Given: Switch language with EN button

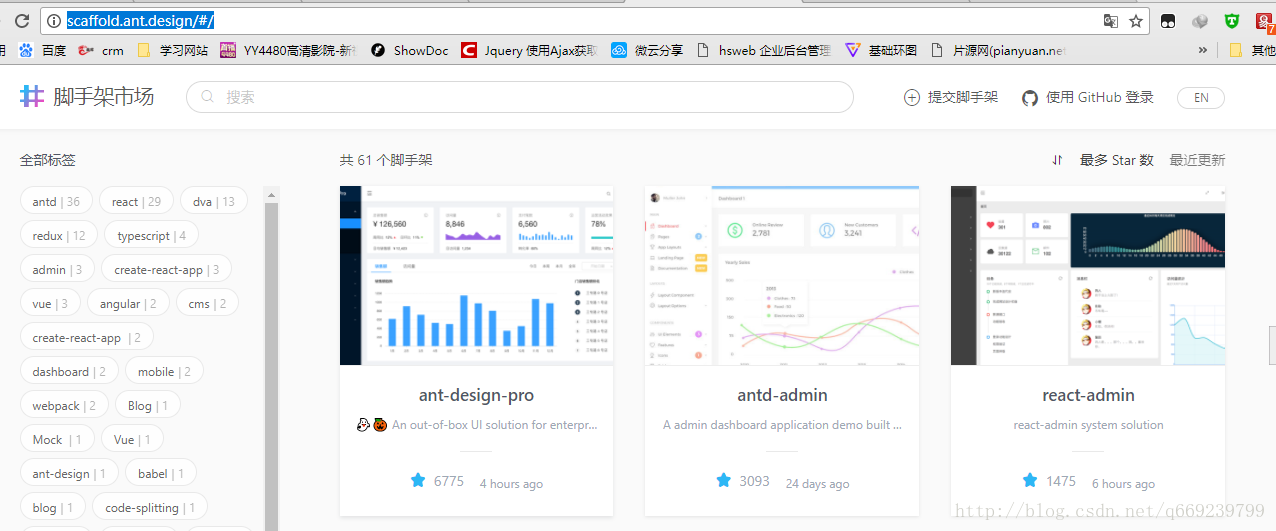Looking at the screenshot, I should (1201, 97).
